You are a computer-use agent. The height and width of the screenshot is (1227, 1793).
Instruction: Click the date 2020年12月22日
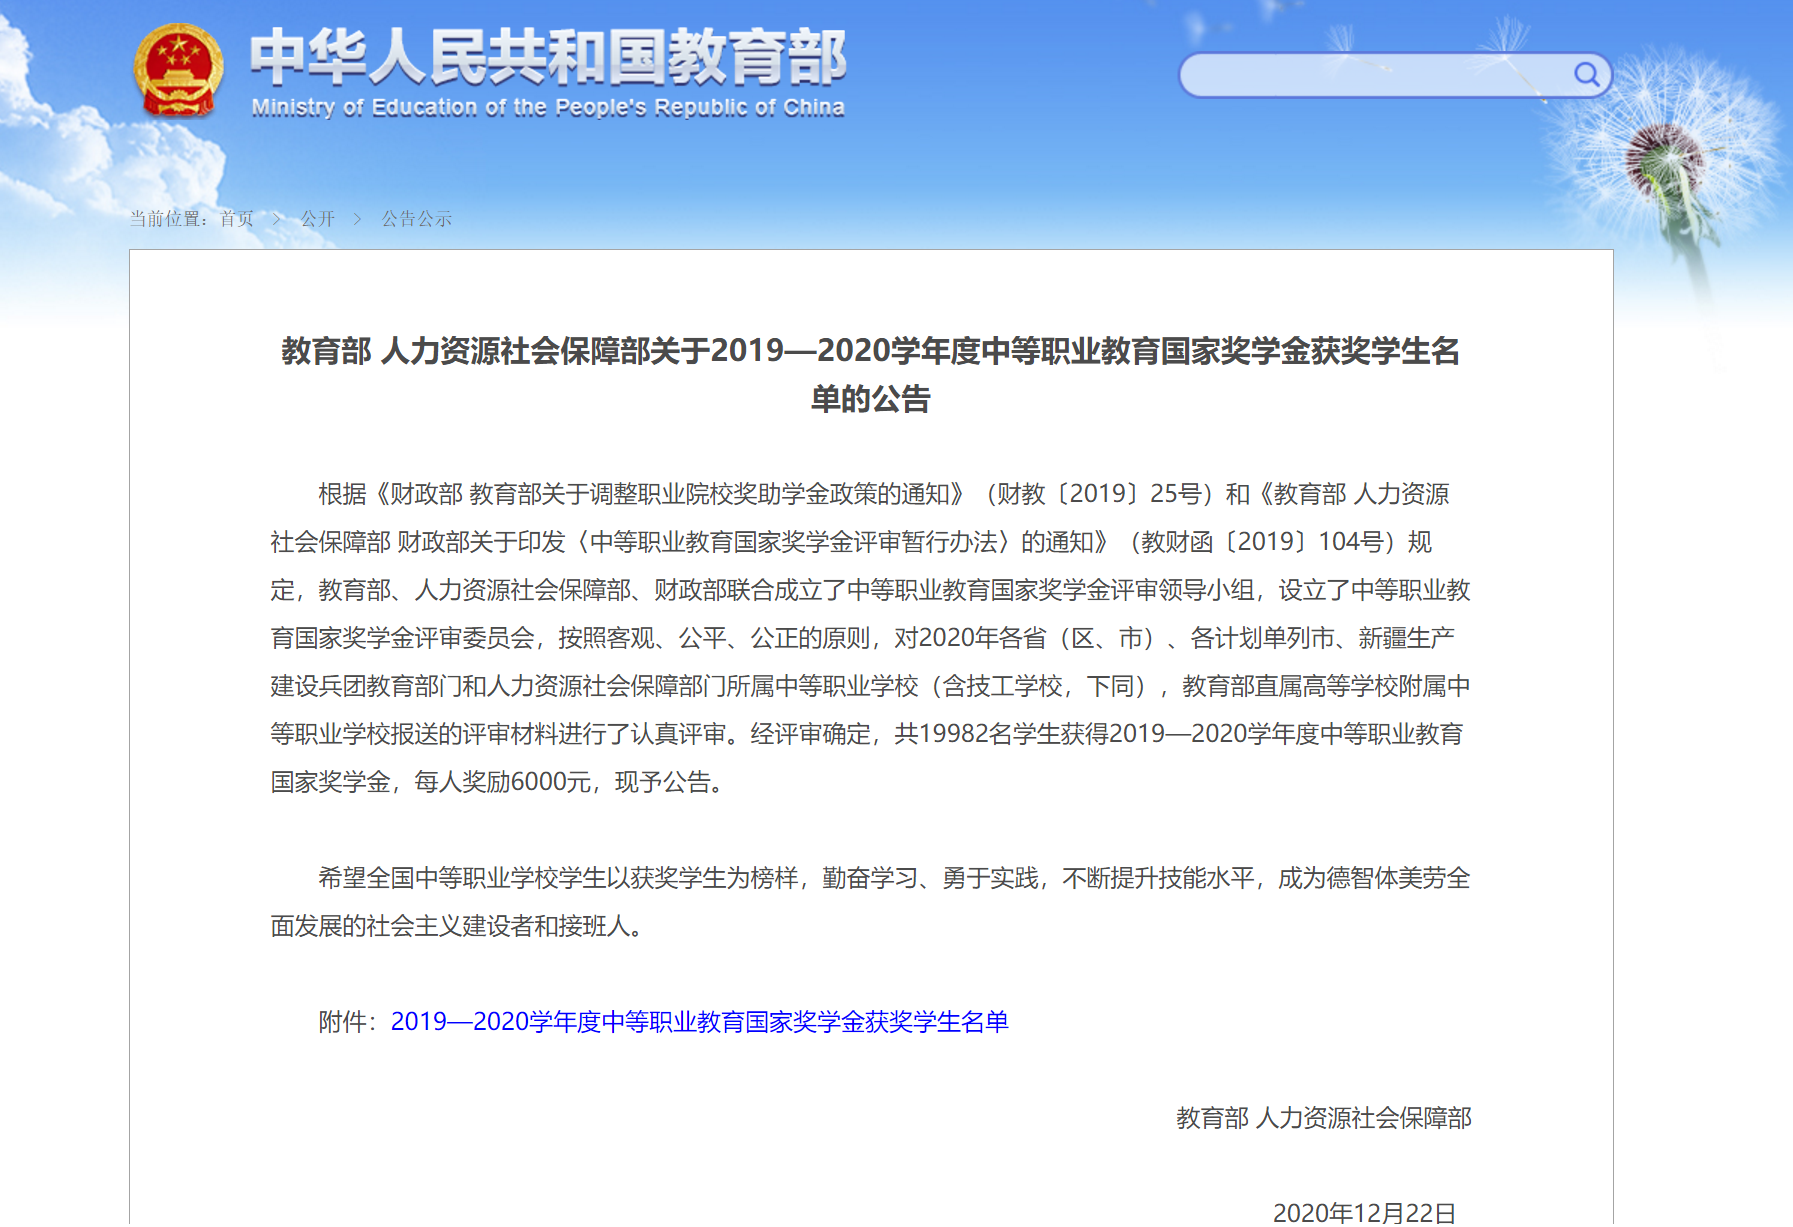[1364, 1212]
